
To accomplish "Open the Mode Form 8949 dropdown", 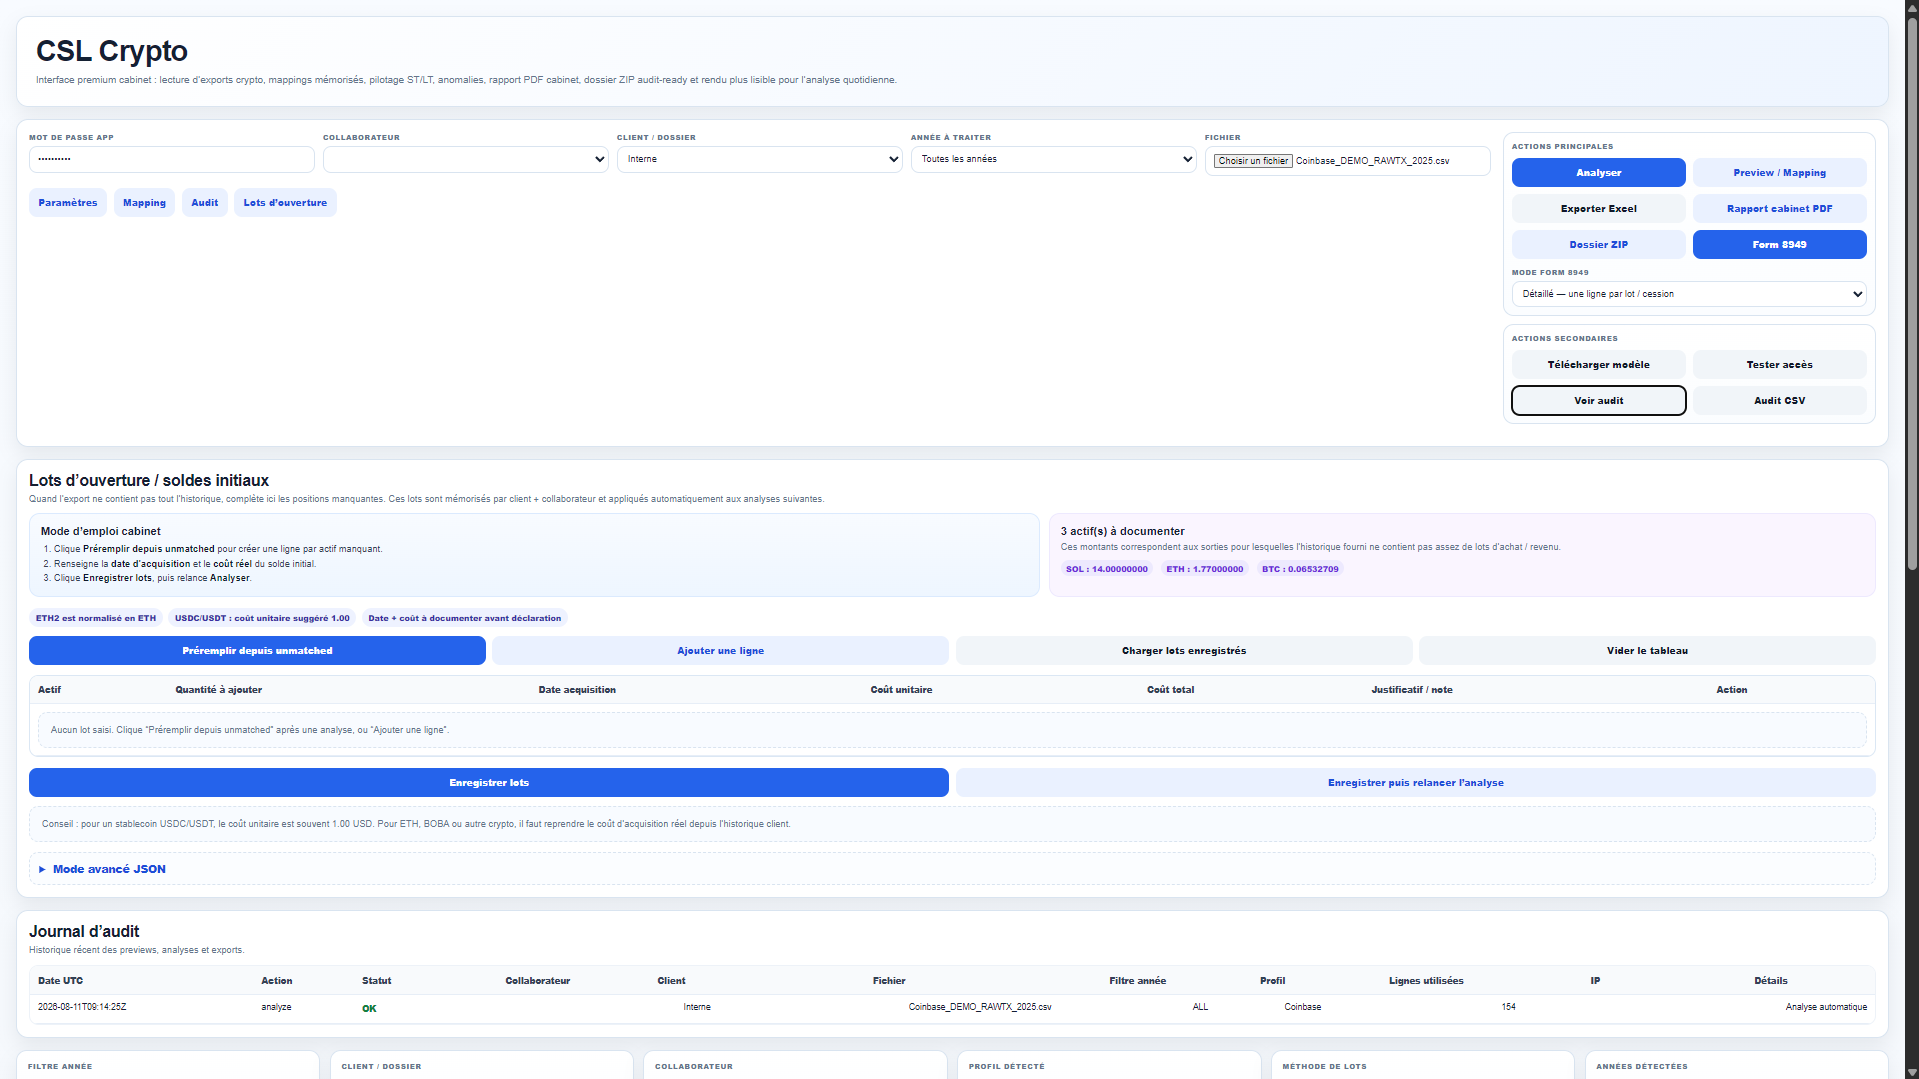I will pos(1689,294).
